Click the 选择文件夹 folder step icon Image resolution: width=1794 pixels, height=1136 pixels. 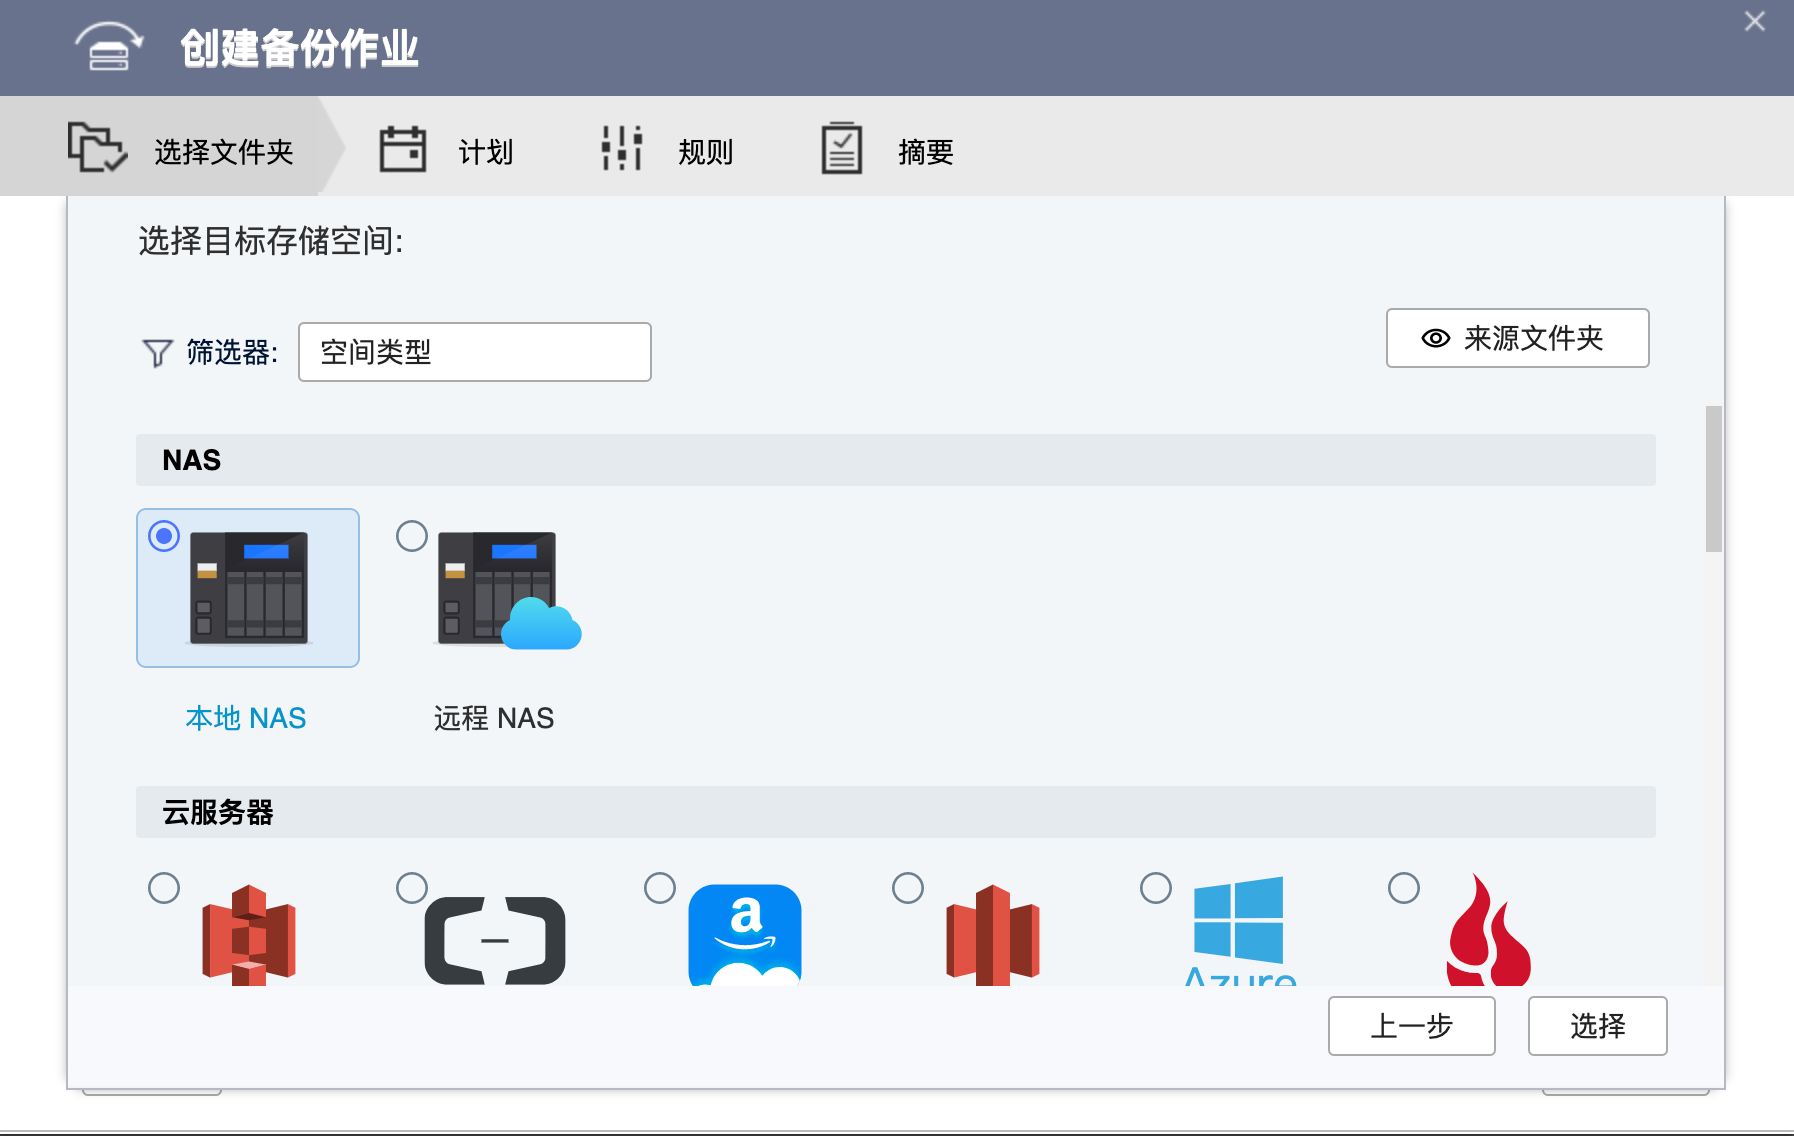97,149
